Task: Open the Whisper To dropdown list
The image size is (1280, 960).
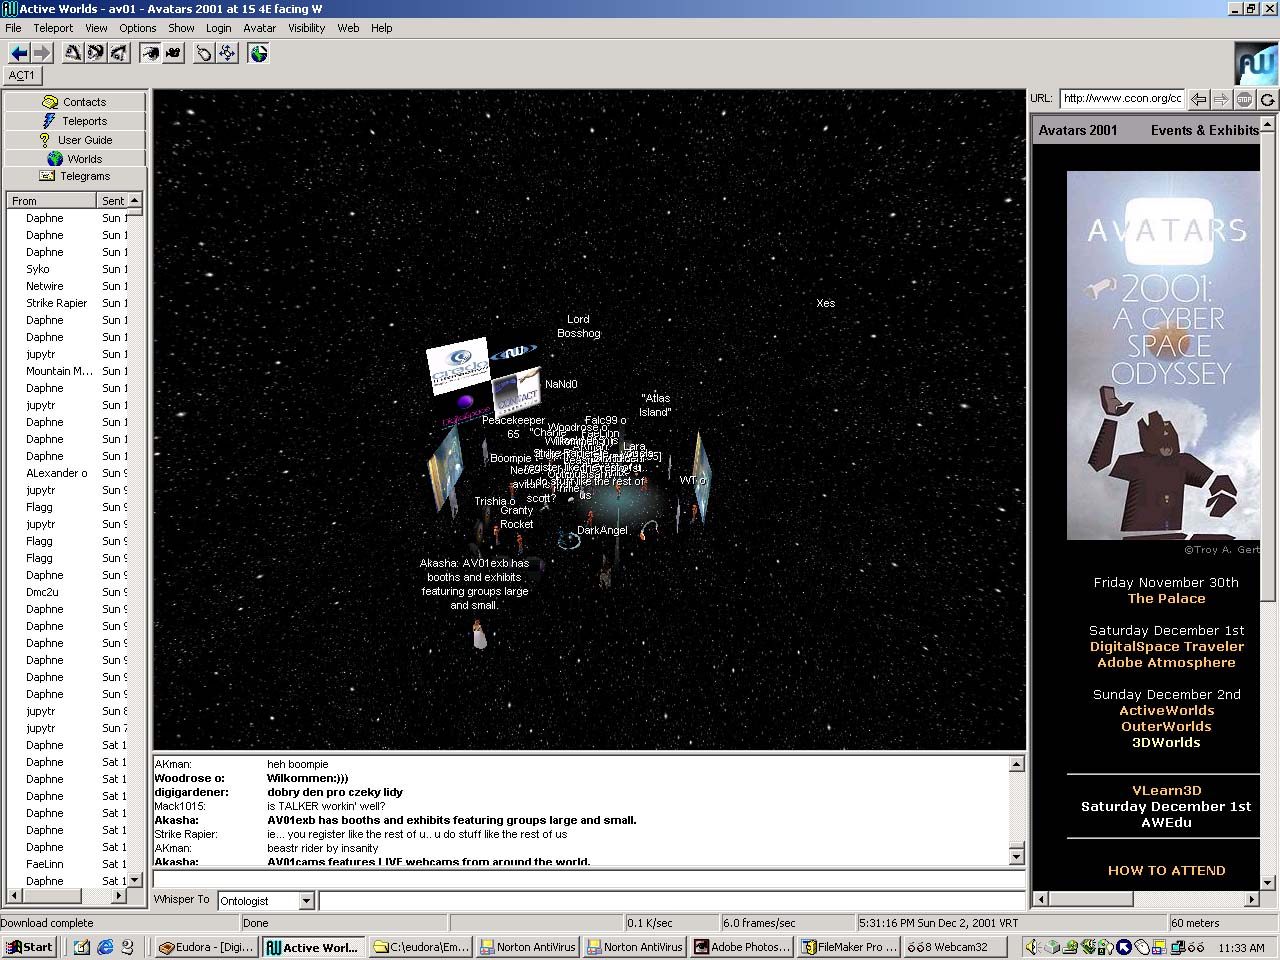Action: coord(307,901)
